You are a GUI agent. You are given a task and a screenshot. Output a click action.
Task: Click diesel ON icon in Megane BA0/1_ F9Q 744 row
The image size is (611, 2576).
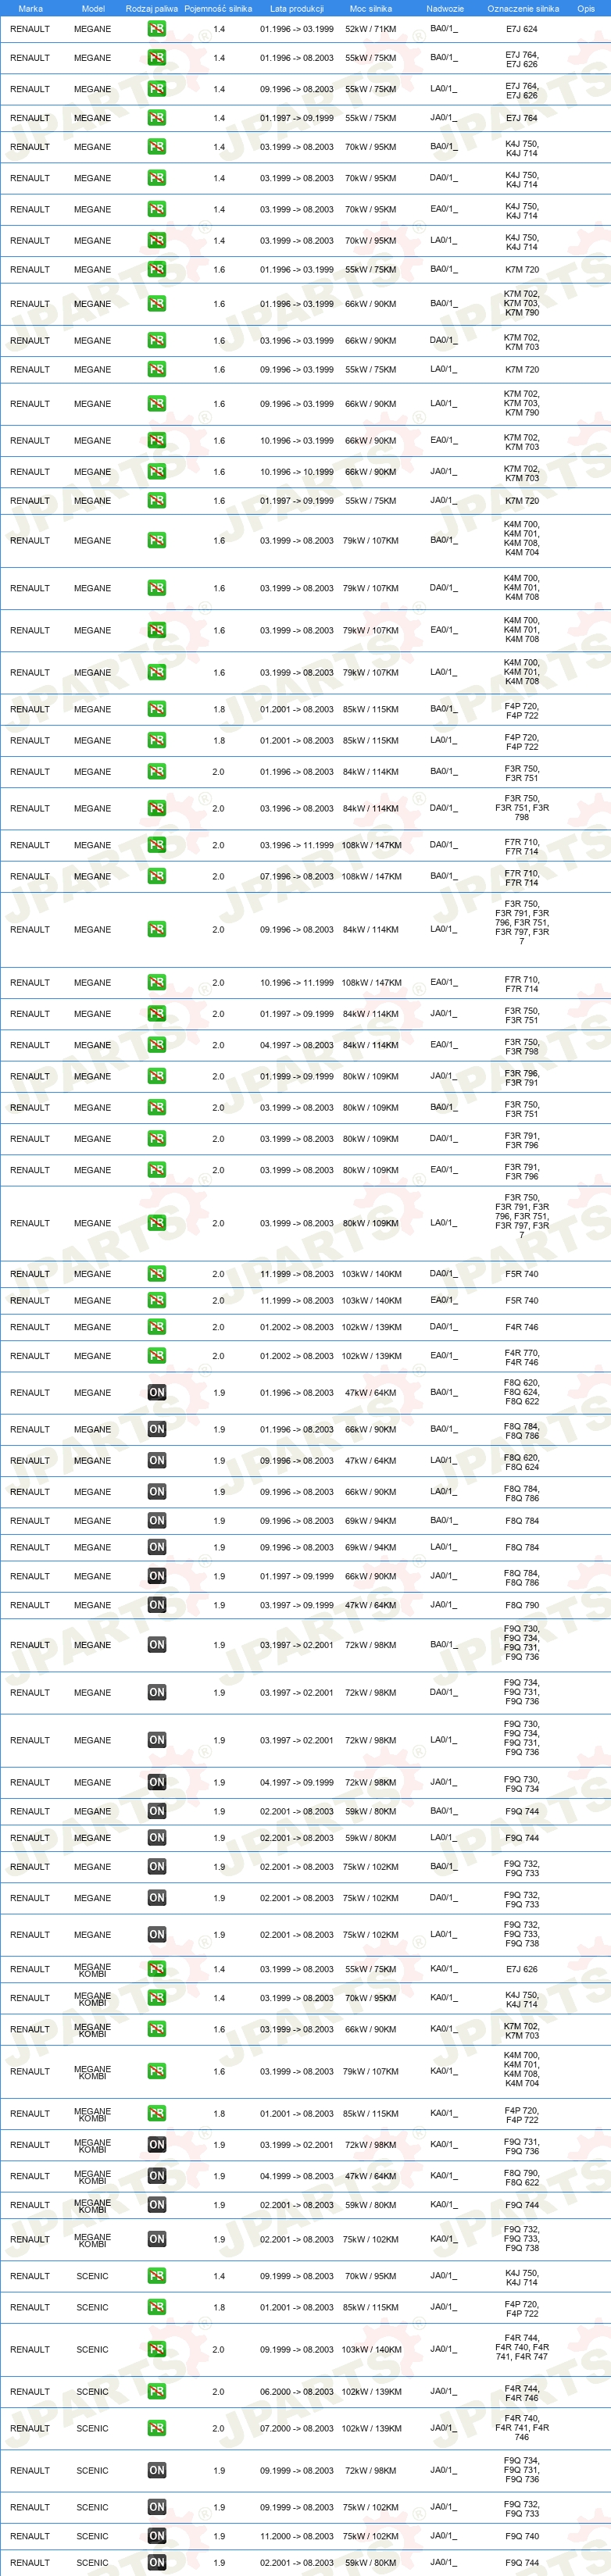[x=157, y=1811]
